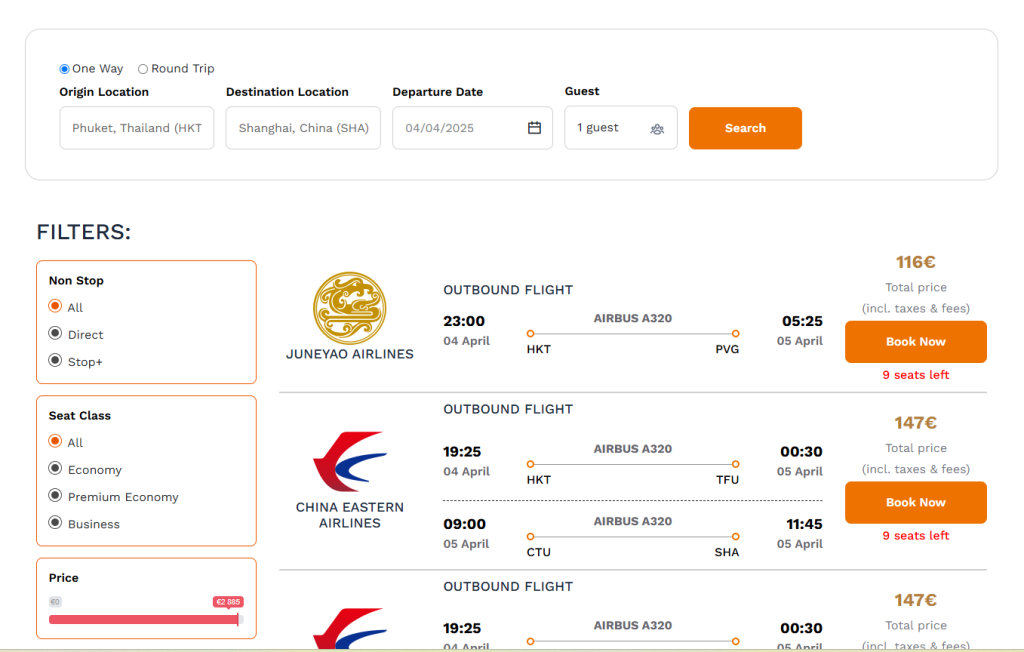The width and height of the screenshot is (1024, 652).
Task: Open the Origin Location field
Action: click(137, 128)
